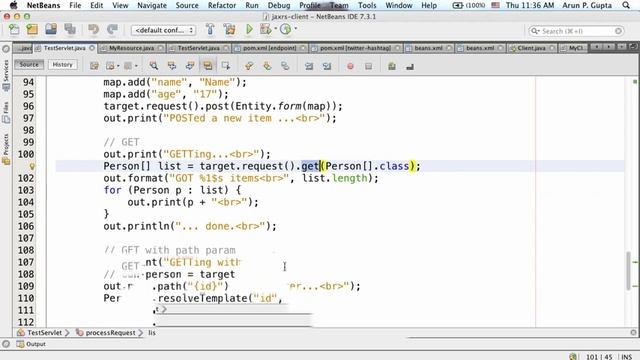The height and width of the screenshot is (360, 640).
Task: Open the Tools menu
Action: click(x=367, y=5)
